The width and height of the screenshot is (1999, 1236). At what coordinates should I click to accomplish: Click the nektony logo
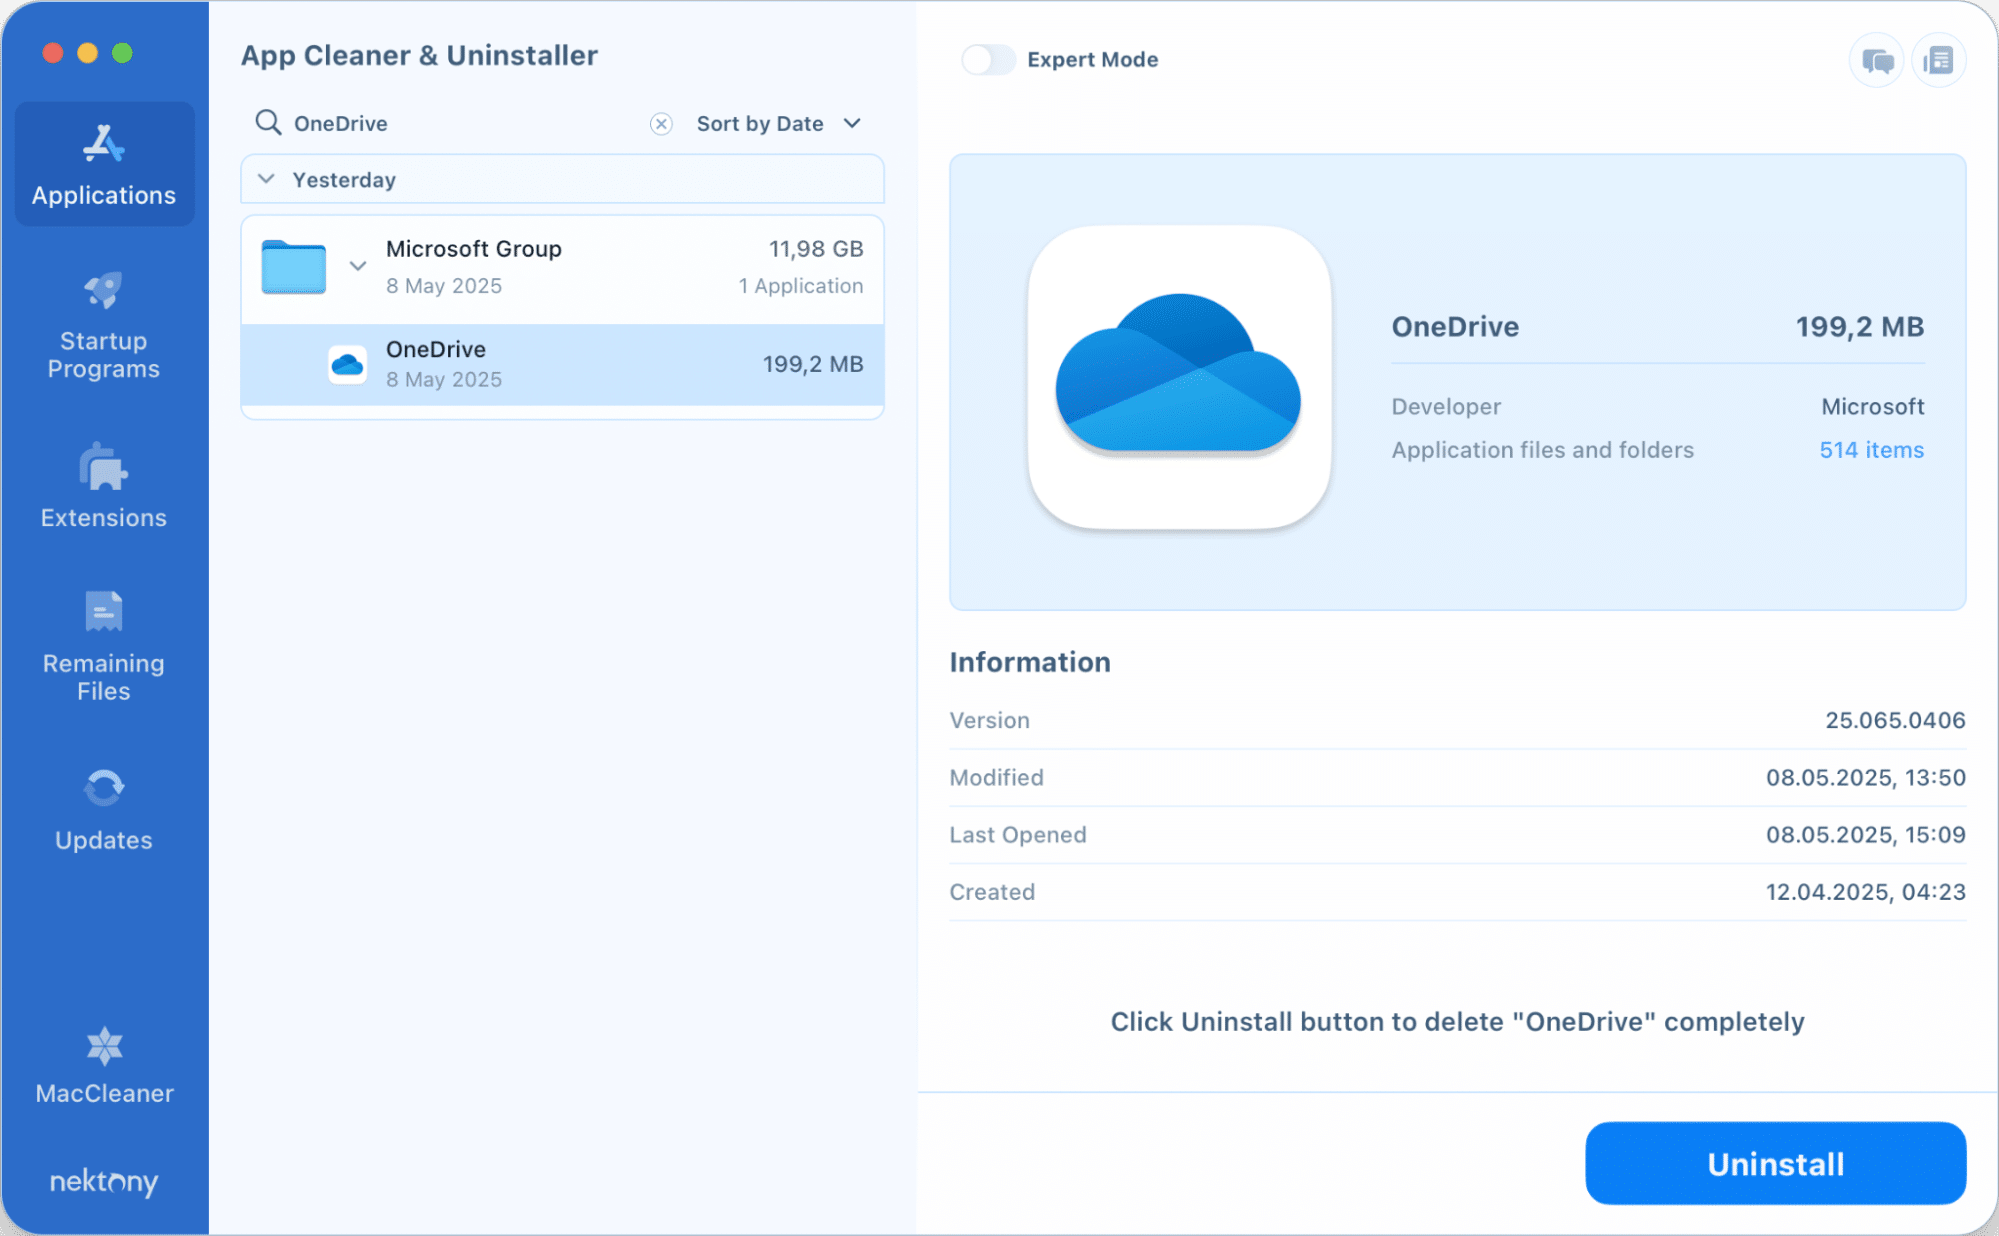(103, 1182)
